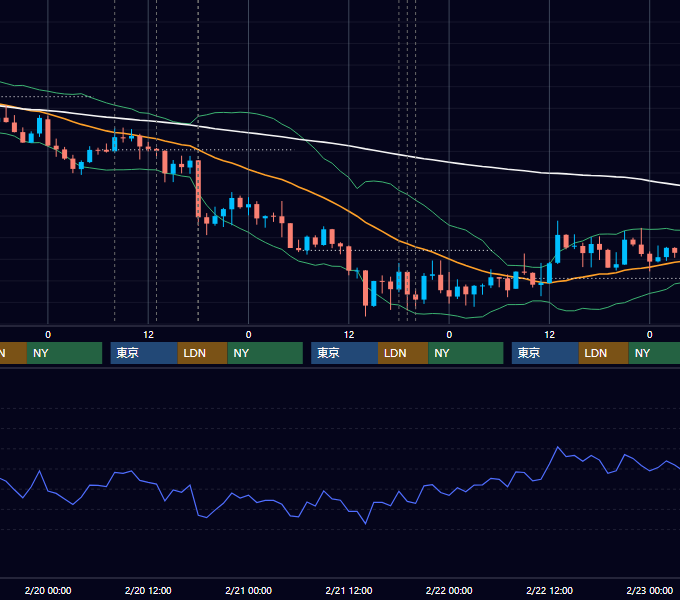Click the '12' hour label above 2/21 12:00
Viewport: 680px width, 600px height.
coord(349,335)
